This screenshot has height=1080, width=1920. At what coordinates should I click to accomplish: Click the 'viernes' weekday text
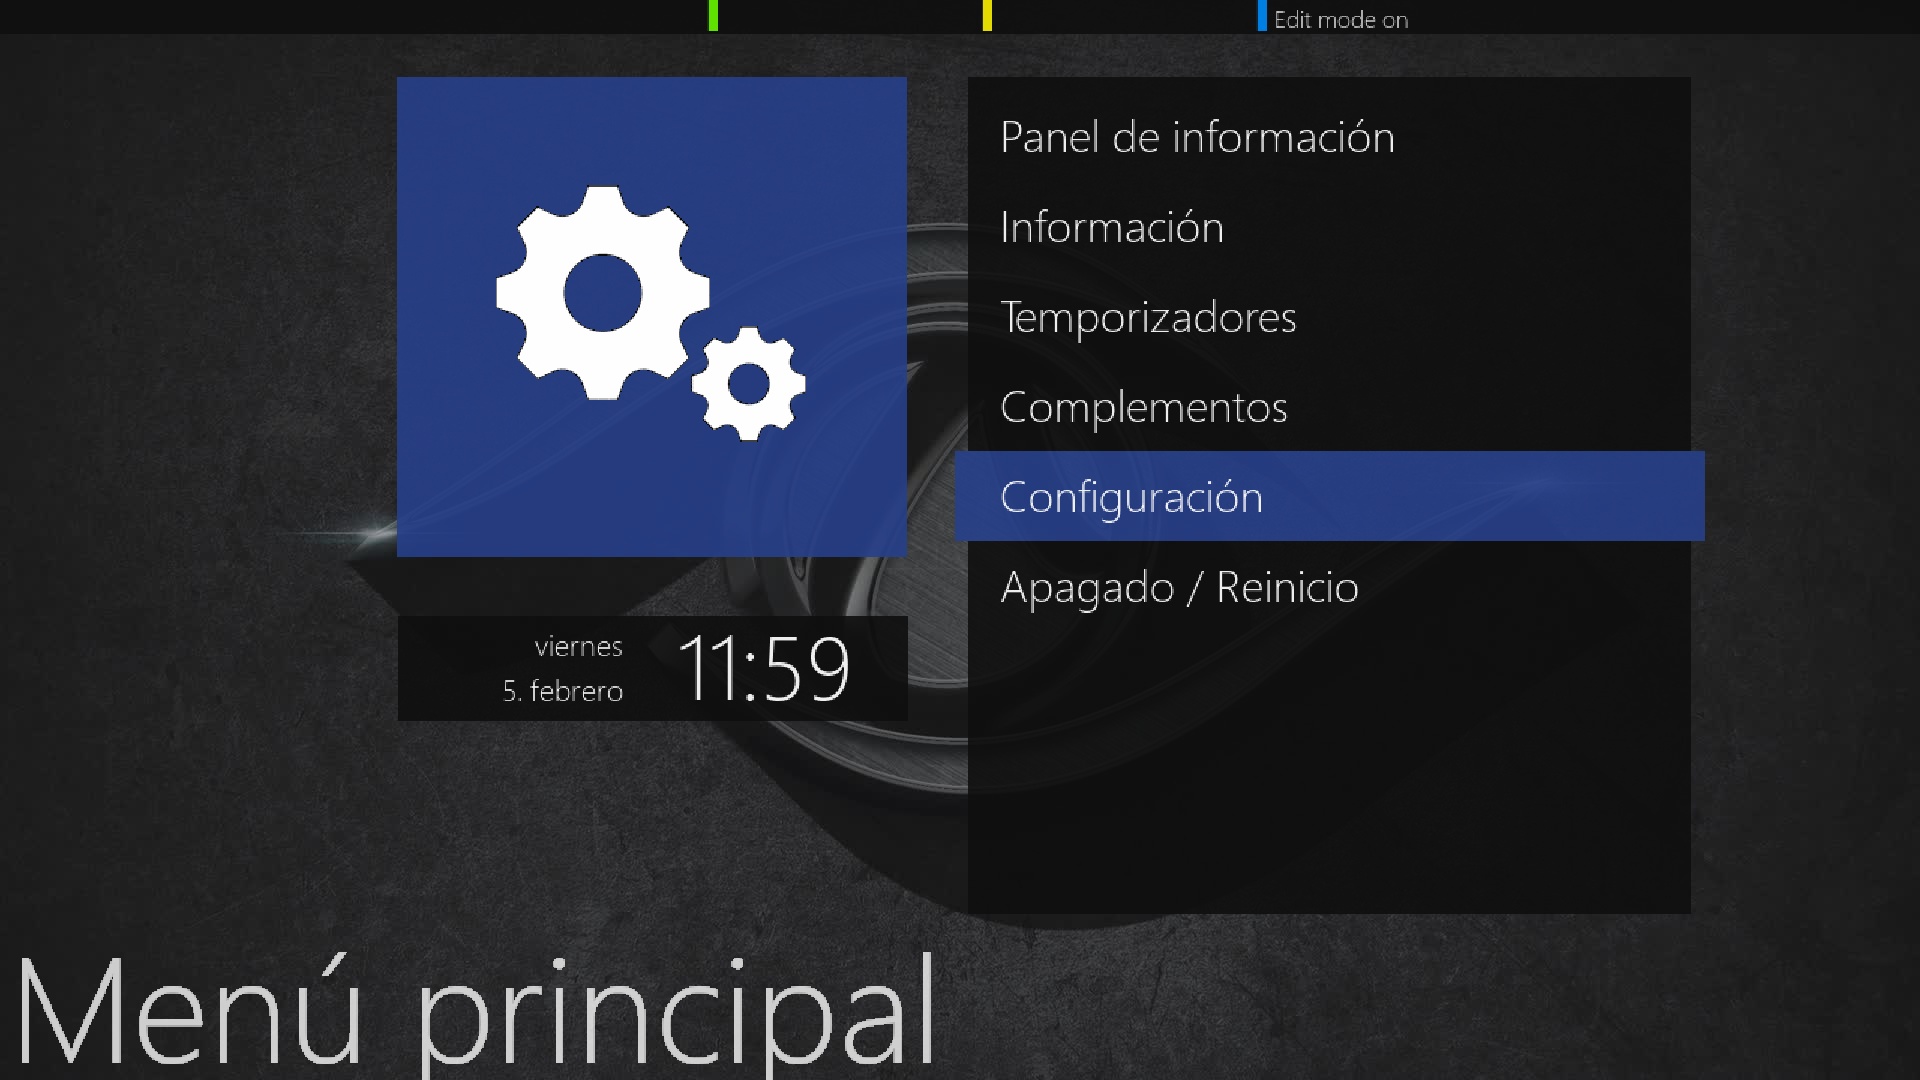pos(578,647)
